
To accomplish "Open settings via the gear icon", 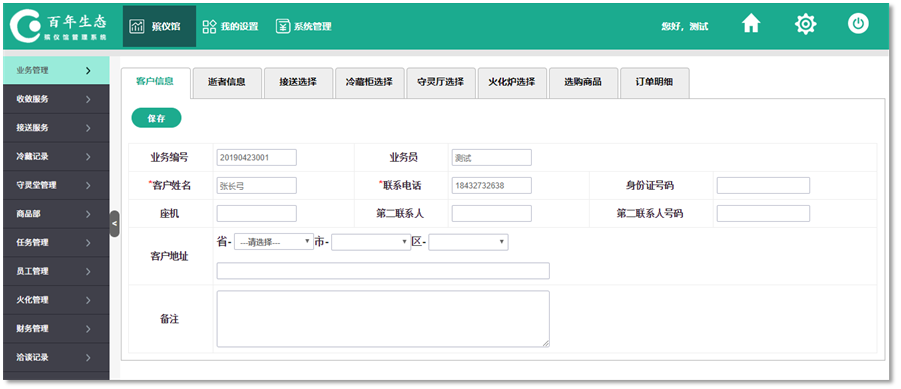I will [x=805, y=24].
